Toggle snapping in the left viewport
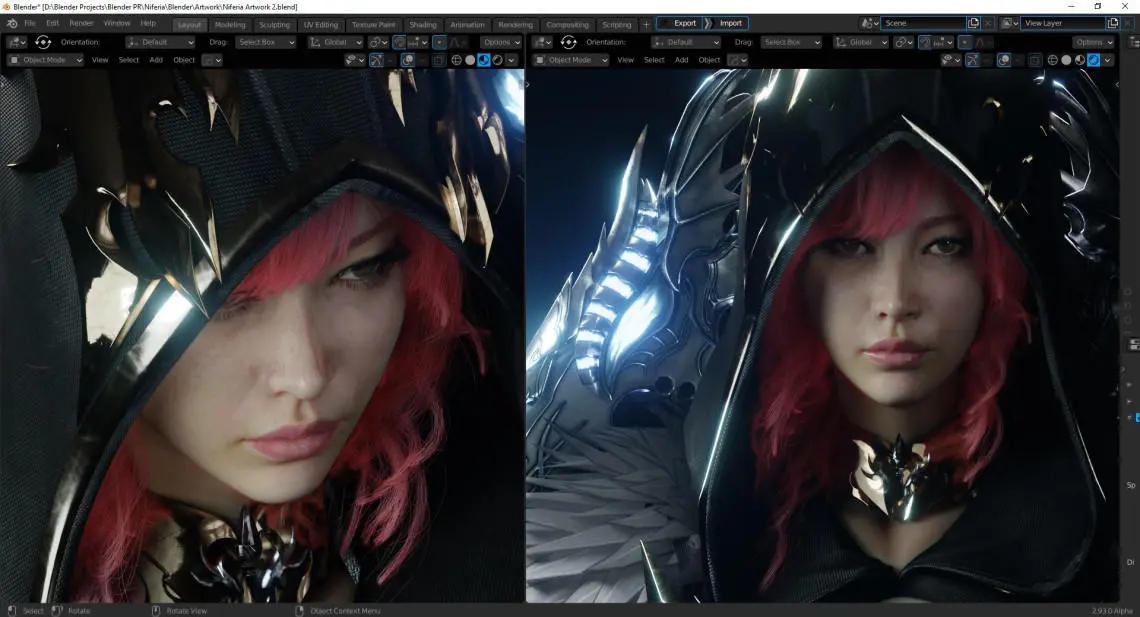Image resolution: width=1140 pixels, height=617 pixels. tap(399, 42)
